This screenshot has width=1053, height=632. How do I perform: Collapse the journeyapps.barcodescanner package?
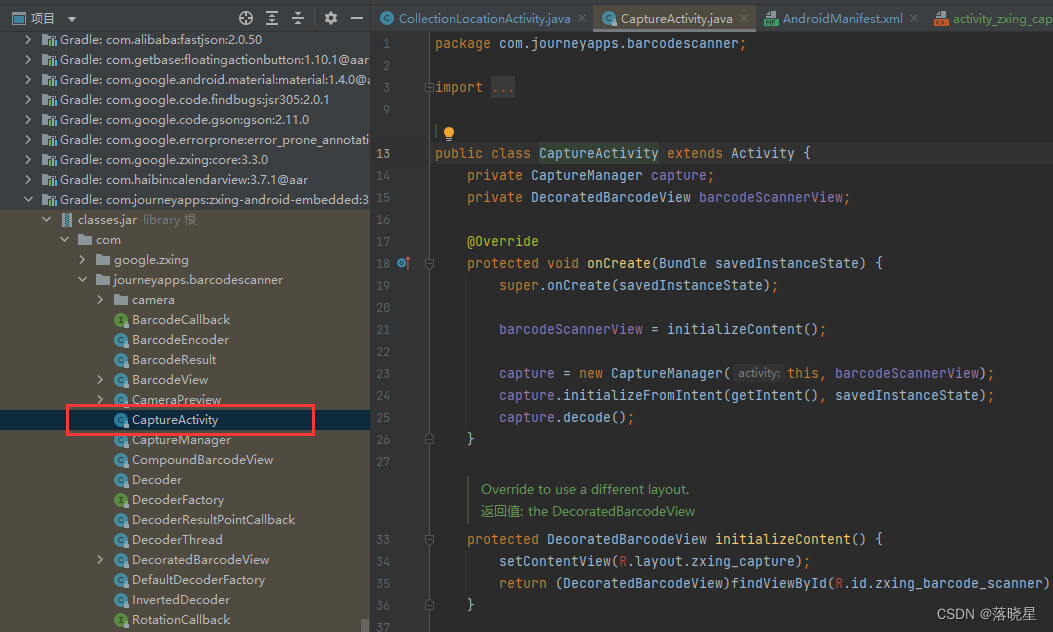pos(82,279)
